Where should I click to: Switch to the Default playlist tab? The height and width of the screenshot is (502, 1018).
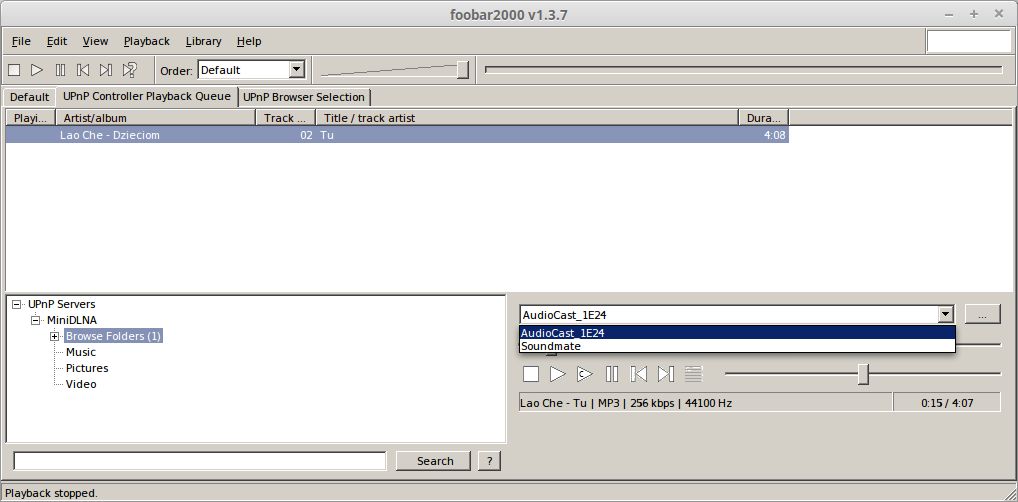coord(29,97)
